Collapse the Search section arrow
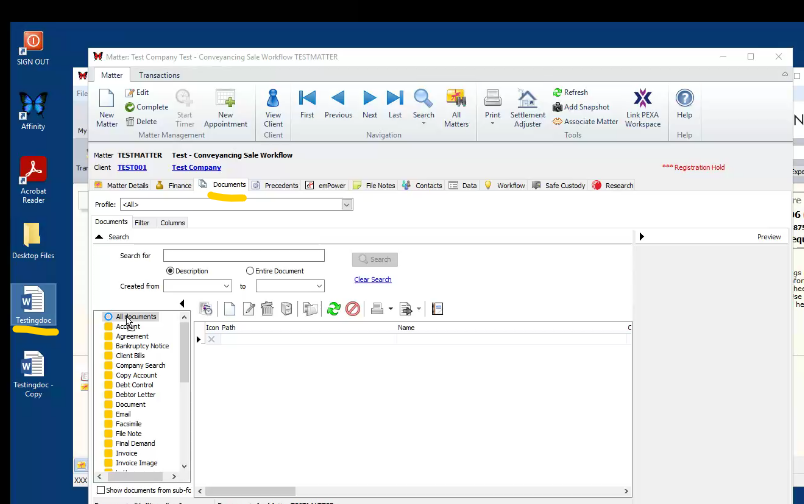Screen dimensions: 804x504 (99, 237)
